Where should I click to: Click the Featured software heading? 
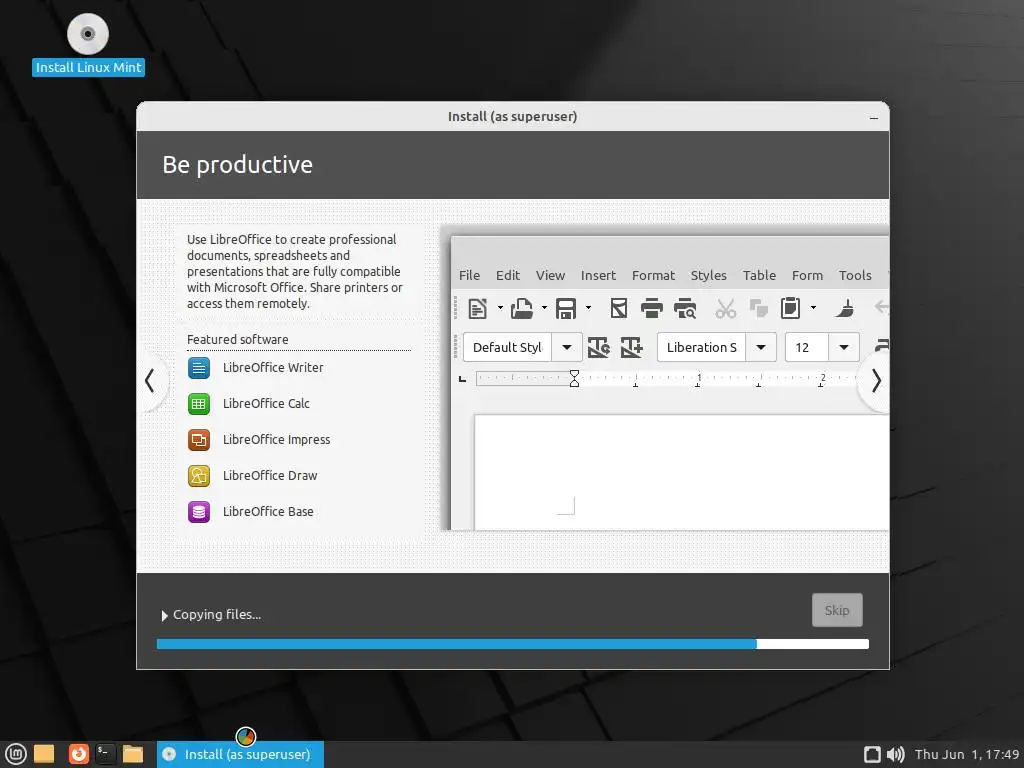coord(238,340)
